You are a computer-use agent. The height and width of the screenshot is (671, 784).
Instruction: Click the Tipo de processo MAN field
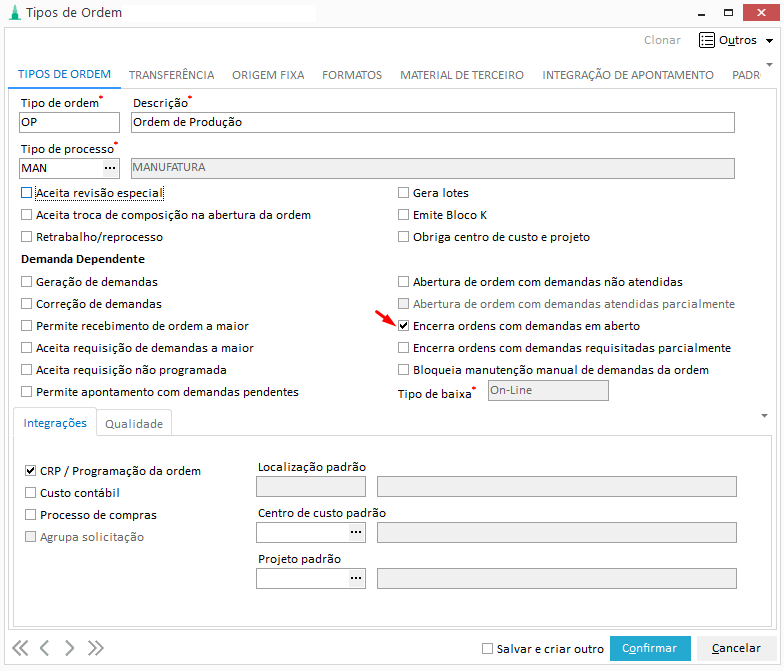(61, 168)
